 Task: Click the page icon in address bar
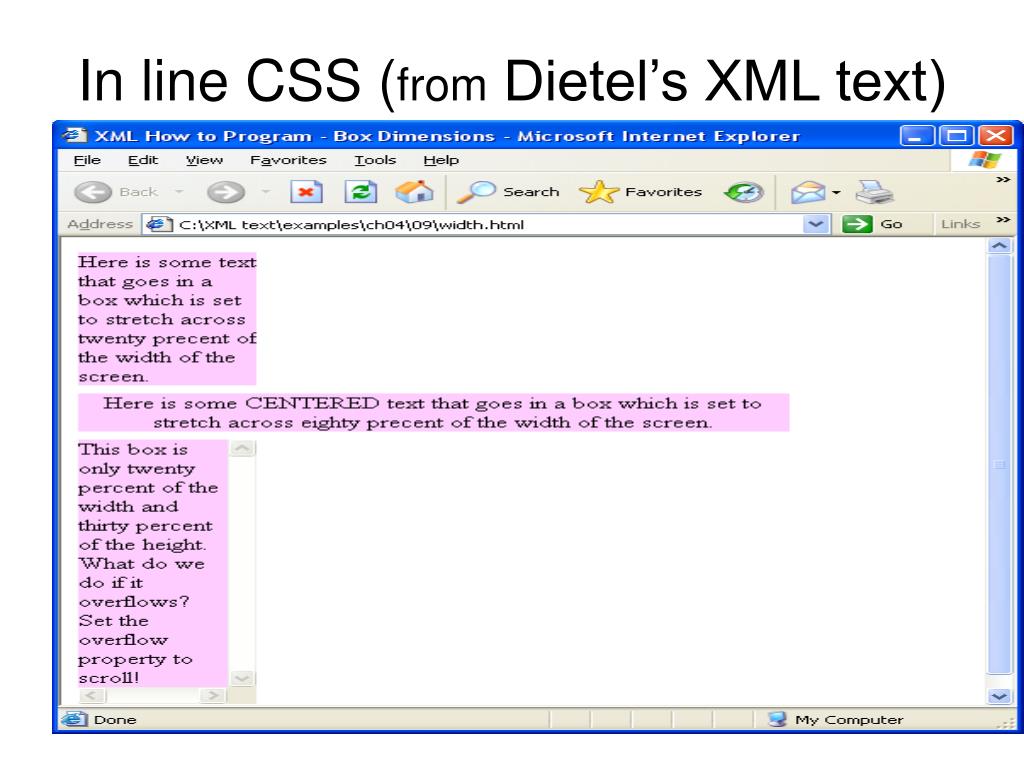[159, 224]
